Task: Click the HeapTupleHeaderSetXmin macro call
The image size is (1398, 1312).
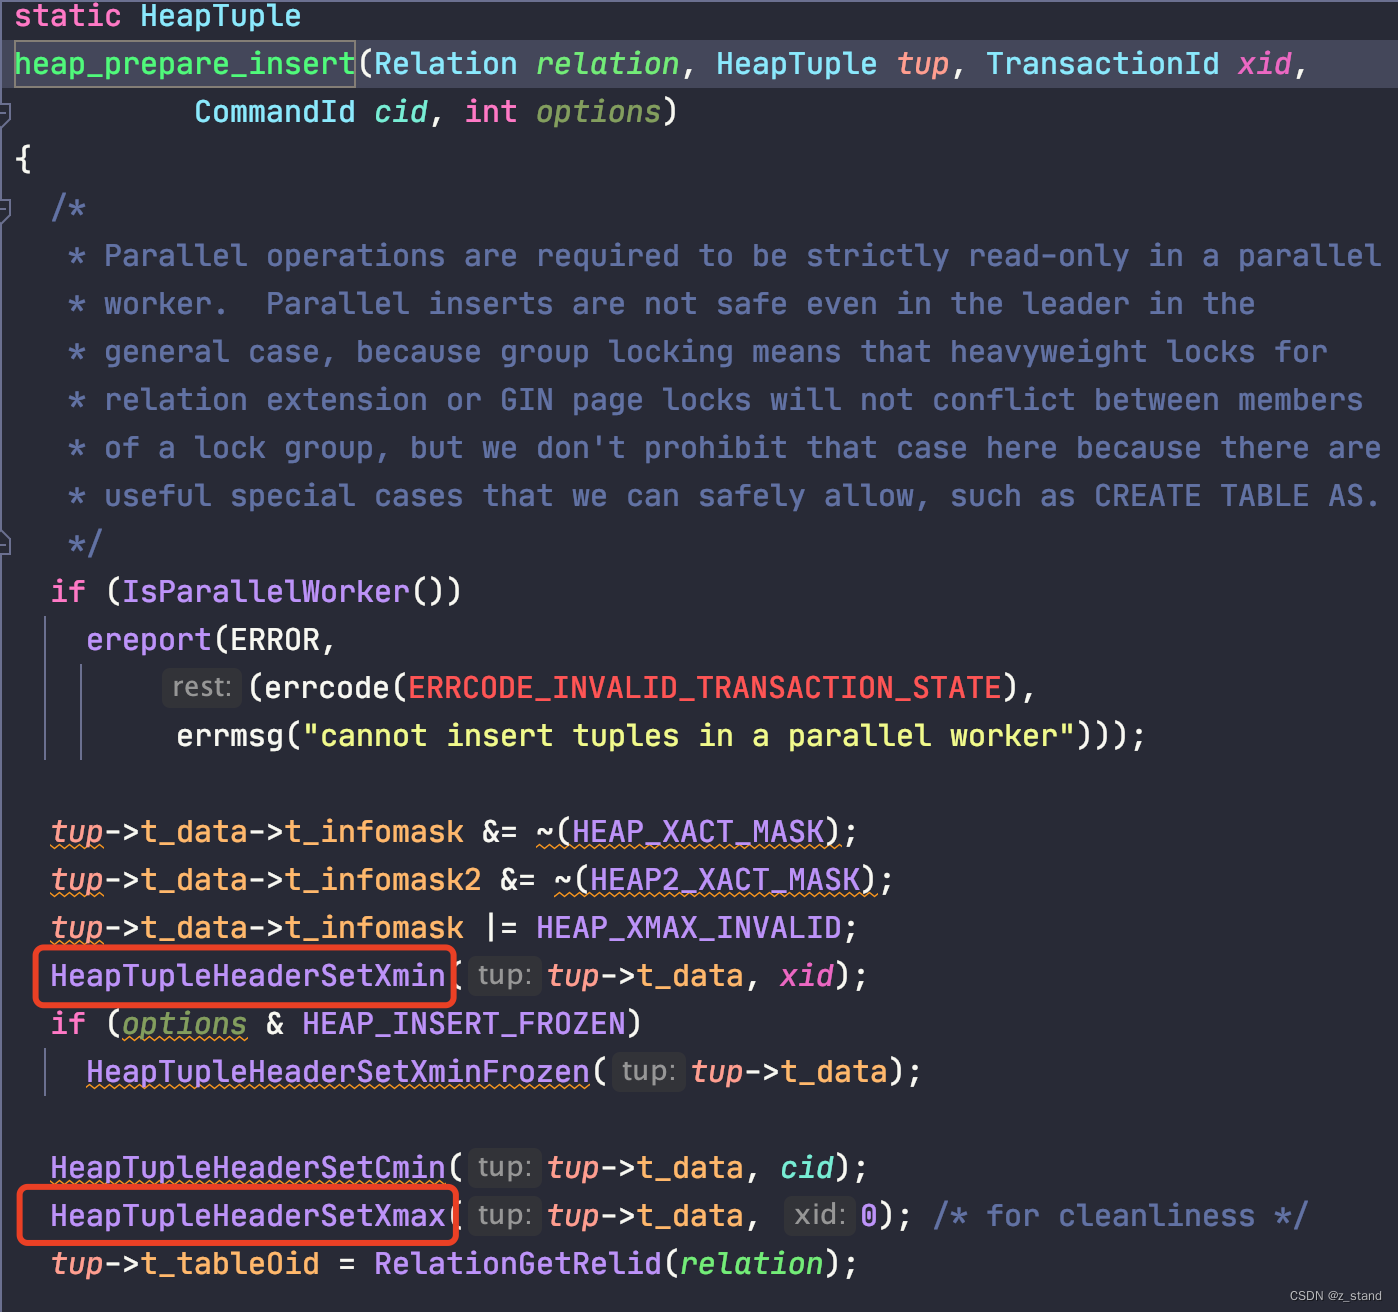Action: [x=247, y=975]
